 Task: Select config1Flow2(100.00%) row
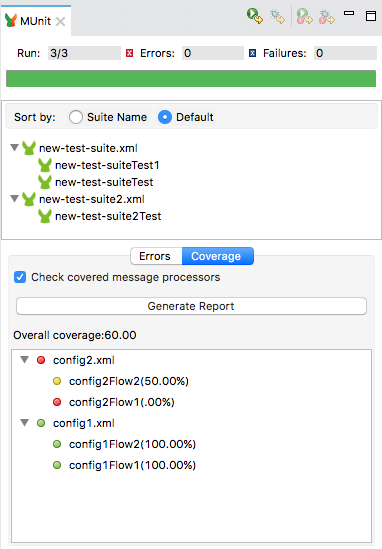coord(132,444)
